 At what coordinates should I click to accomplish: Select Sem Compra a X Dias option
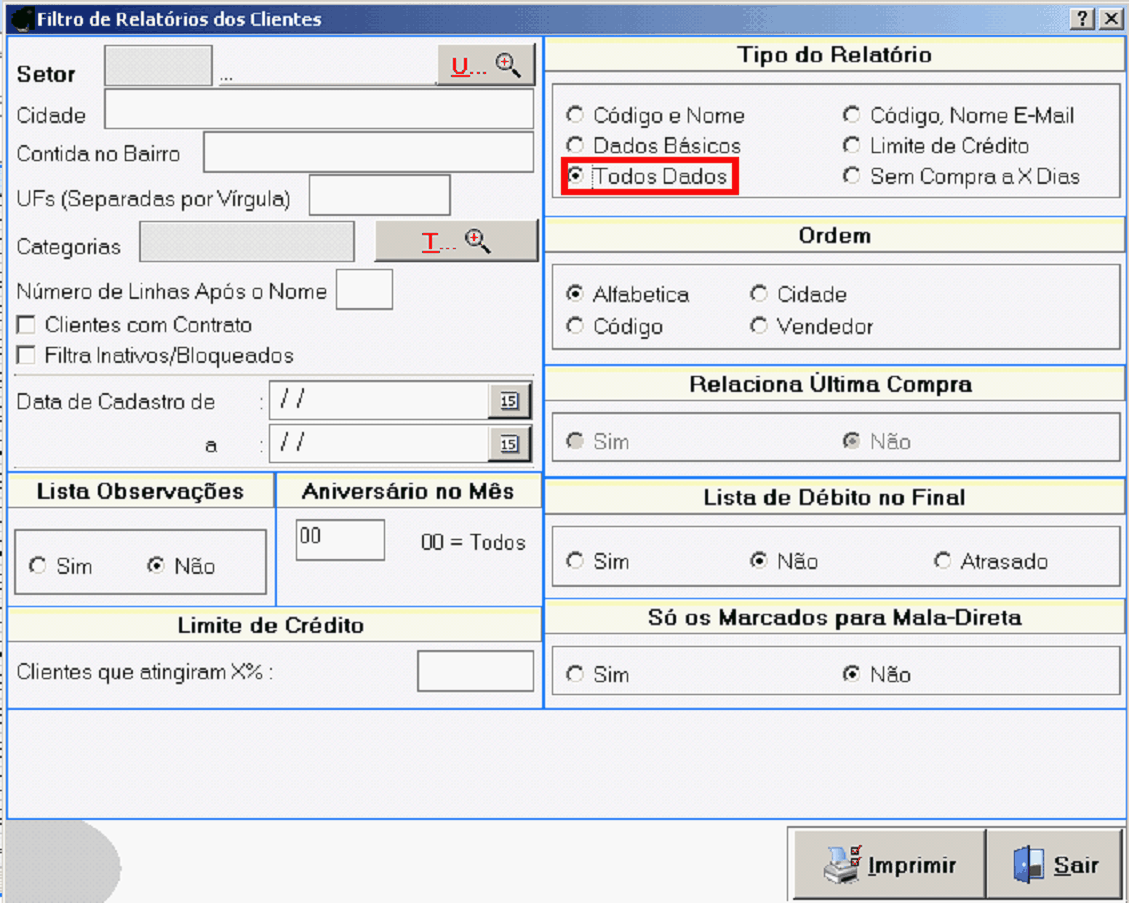[852, 177]
